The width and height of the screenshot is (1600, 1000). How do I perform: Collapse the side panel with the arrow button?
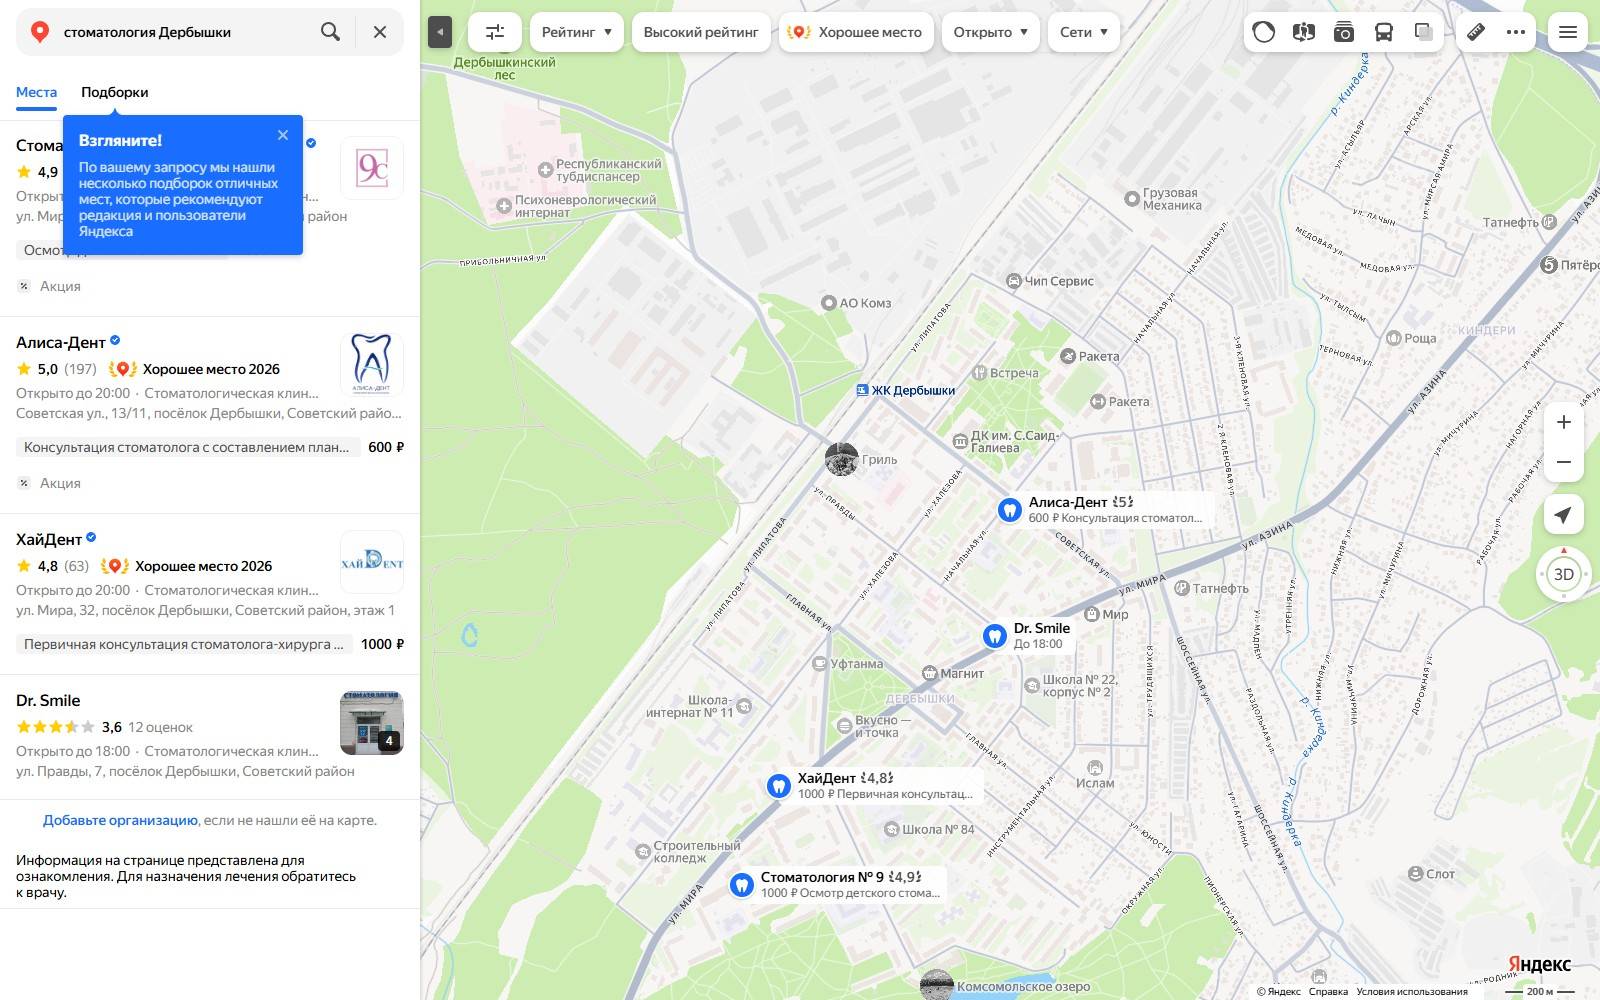point(440,32)
